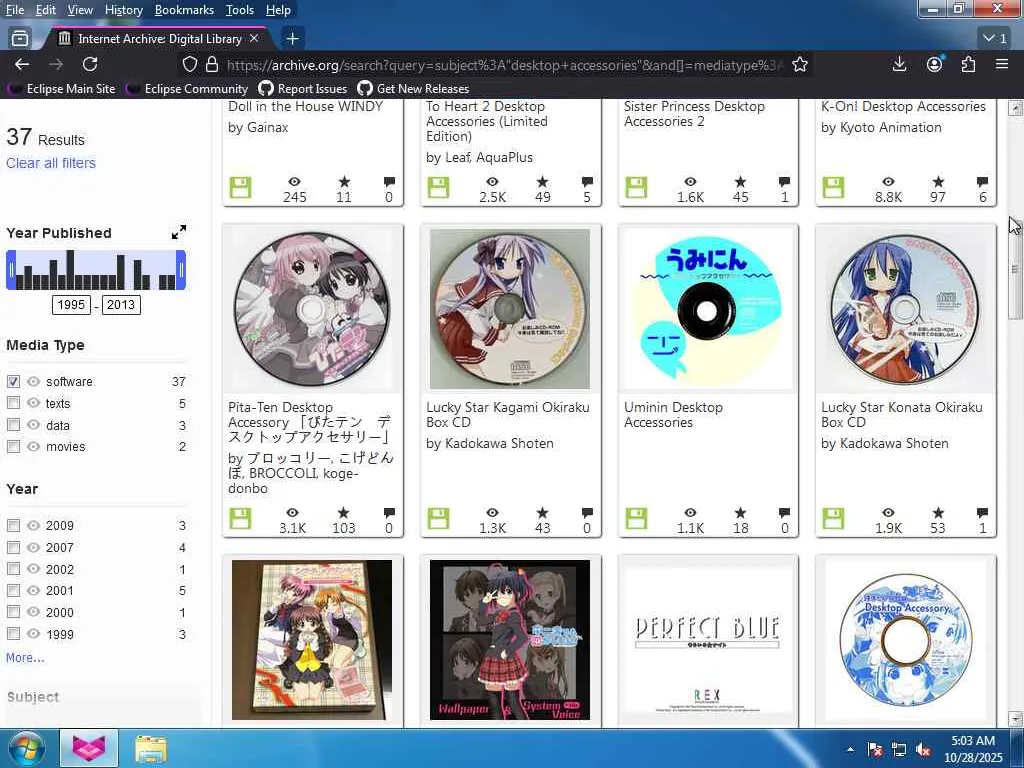The height and width of the screenshot is (768, 1024).
Task: Check the 2009 year checkbox
Action: click(x=13, y=525)
